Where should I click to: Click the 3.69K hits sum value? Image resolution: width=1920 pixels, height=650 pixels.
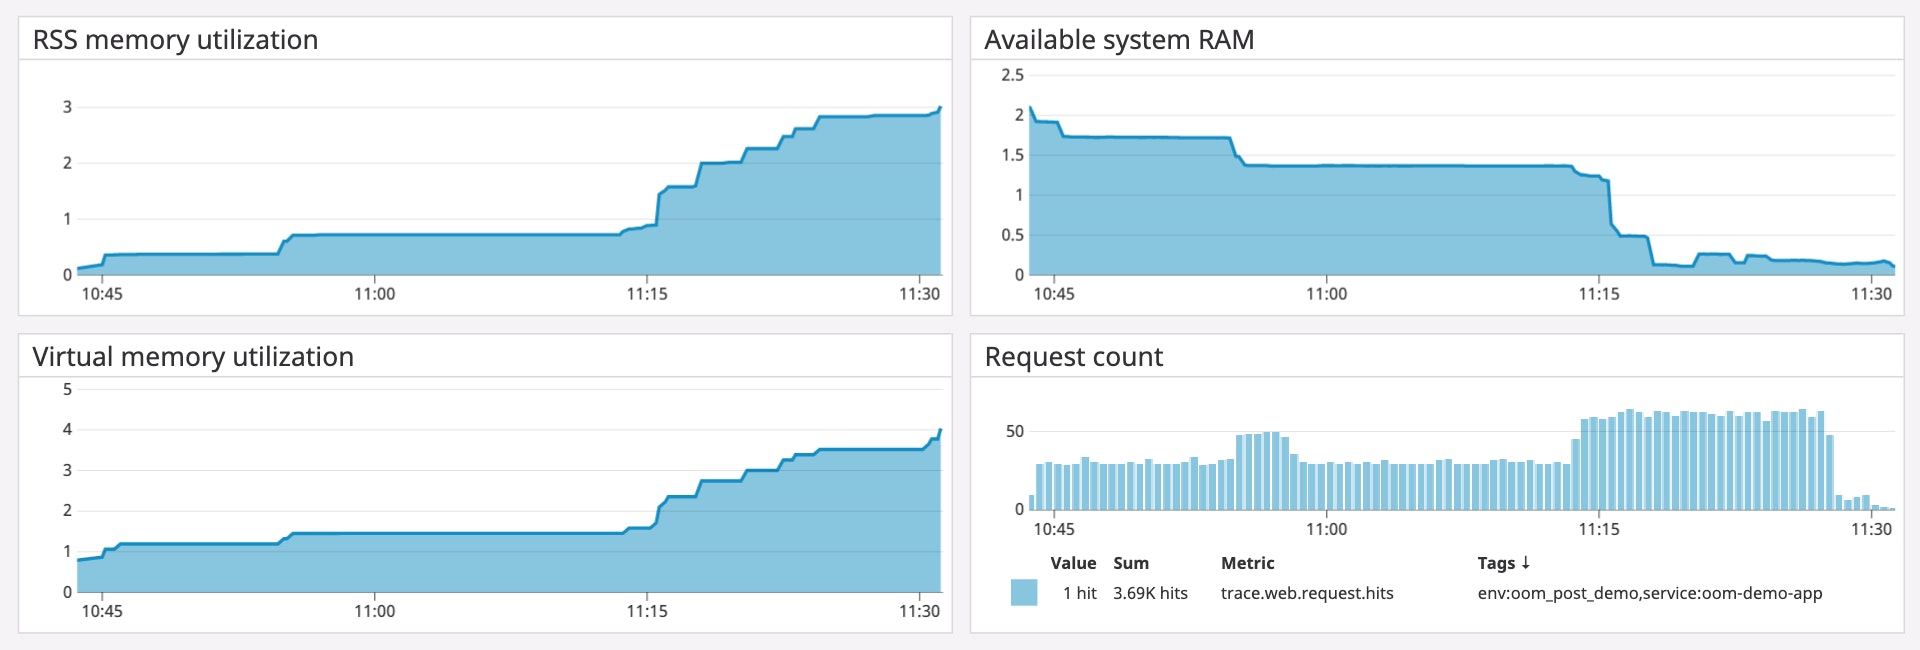(x=1150, y=593)
